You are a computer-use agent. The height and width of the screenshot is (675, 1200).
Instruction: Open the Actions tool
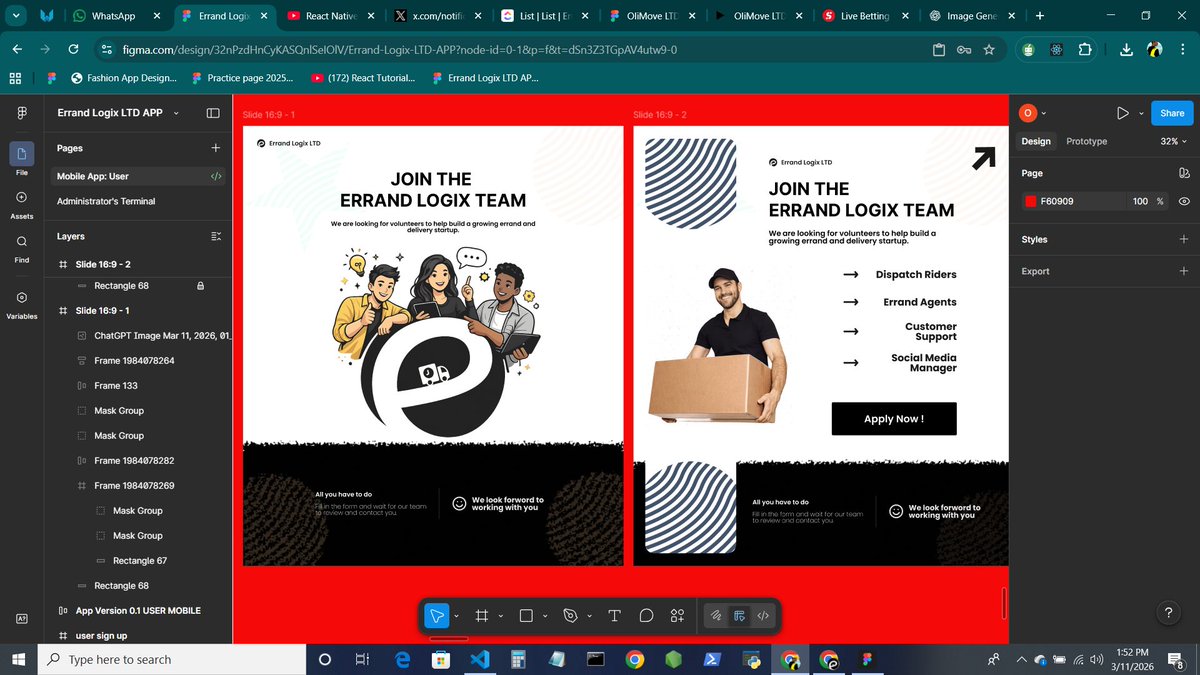(677, 616)
